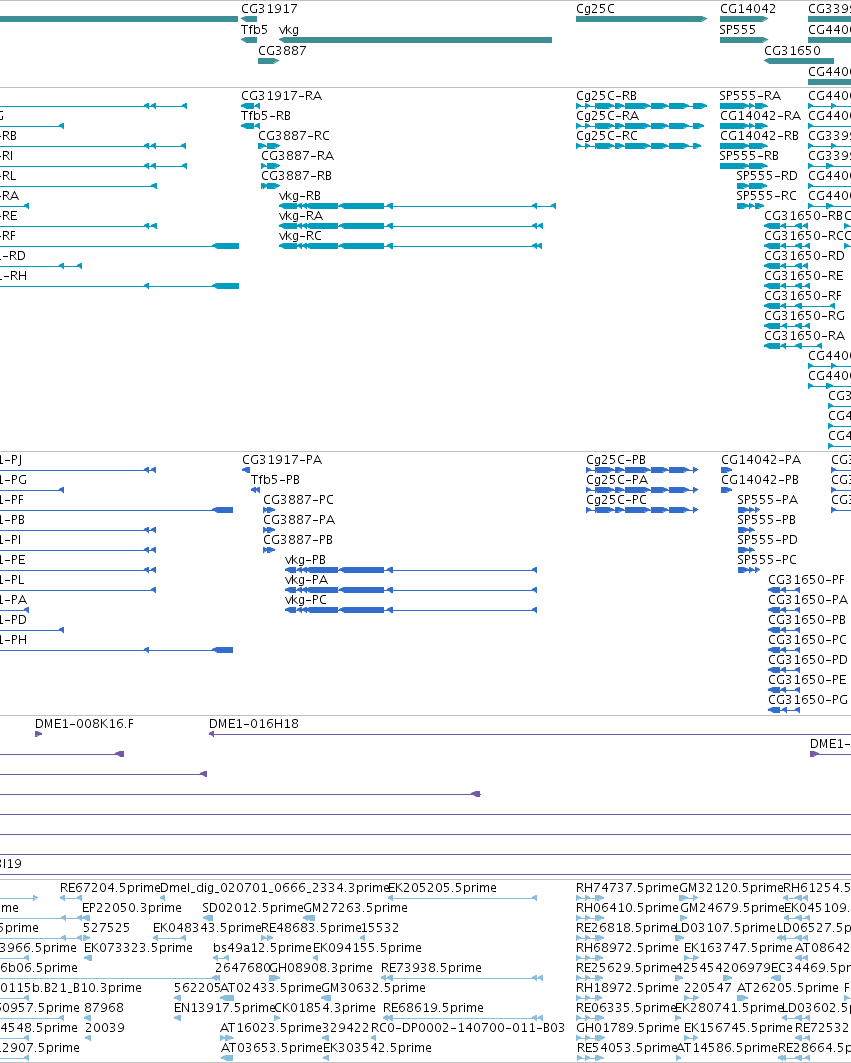Click the RE67204.5prime EST label
851x1063 pixels.
[110, 888]
